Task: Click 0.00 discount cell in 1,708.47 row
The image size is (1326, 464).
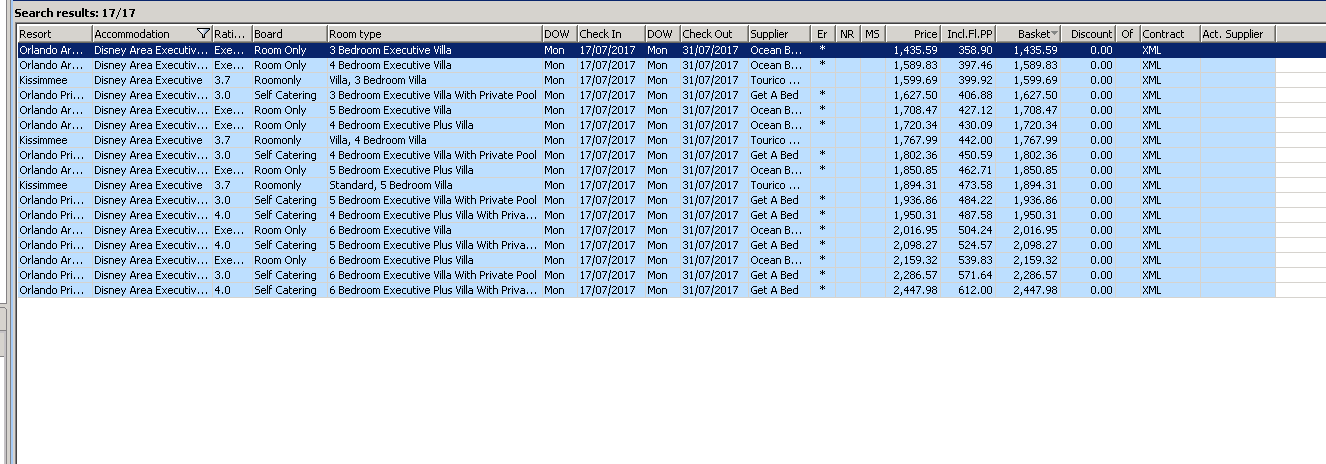Action: [x=1088, y=110]
